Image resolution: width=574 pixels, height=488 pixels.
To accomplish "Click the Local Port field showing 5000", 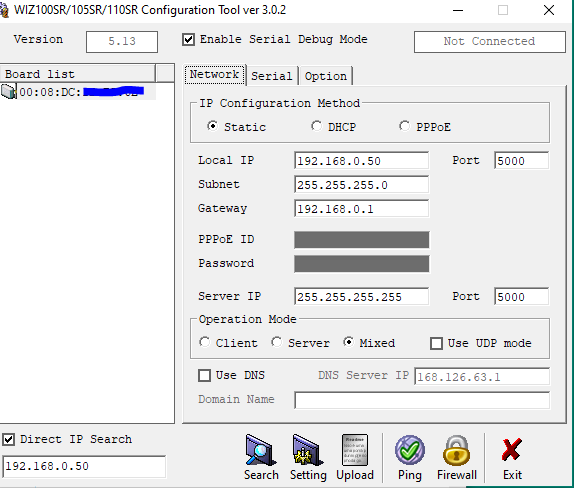I will point(521,161).
